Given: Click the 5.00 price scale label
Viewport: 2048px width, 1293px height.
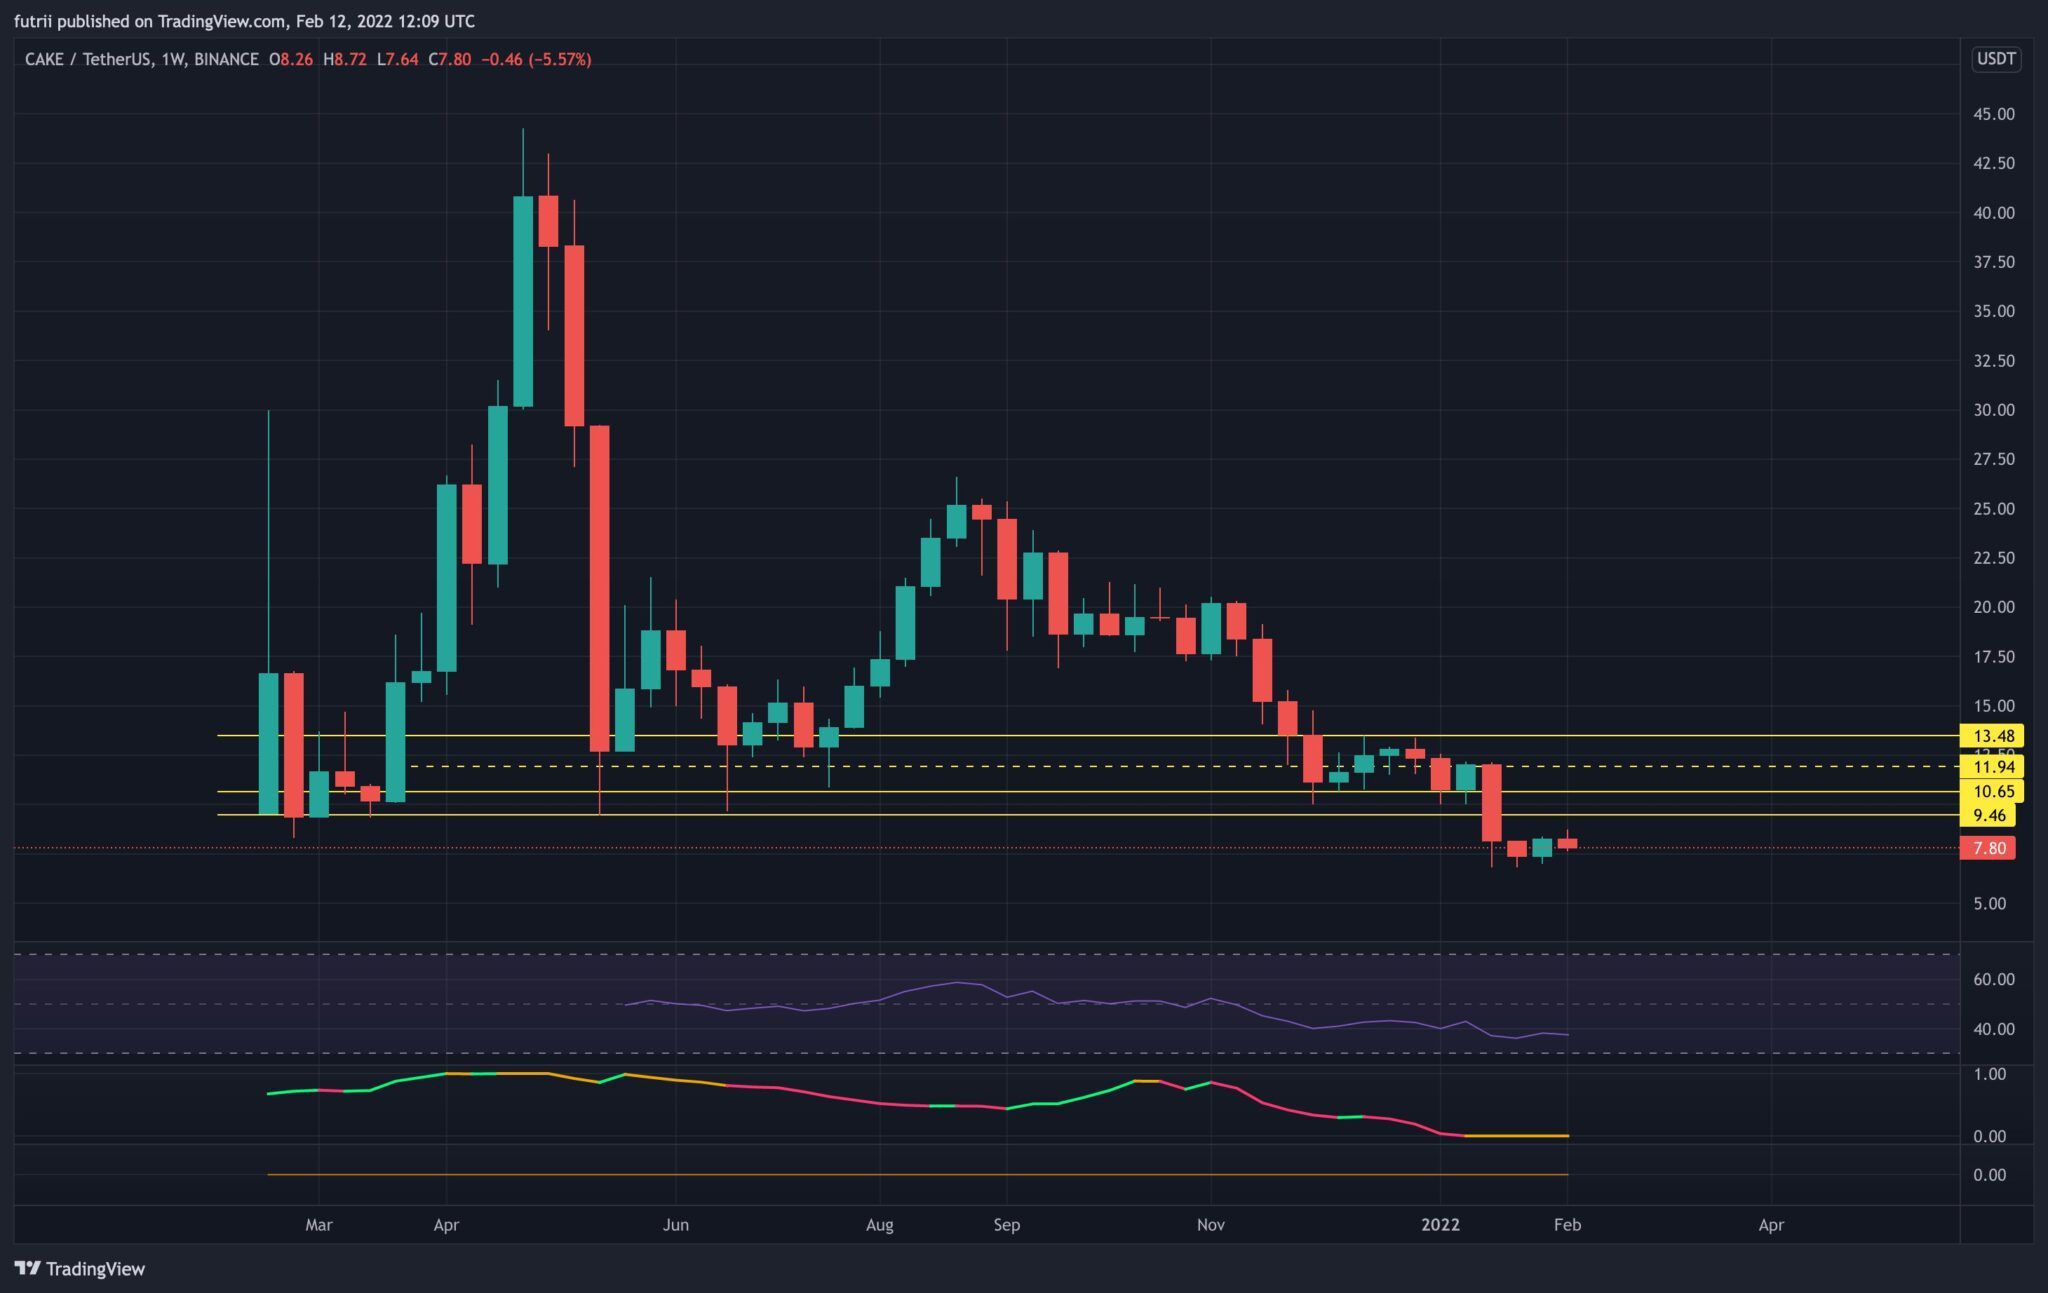Looking at the screenshot, I should [1989, 903].
